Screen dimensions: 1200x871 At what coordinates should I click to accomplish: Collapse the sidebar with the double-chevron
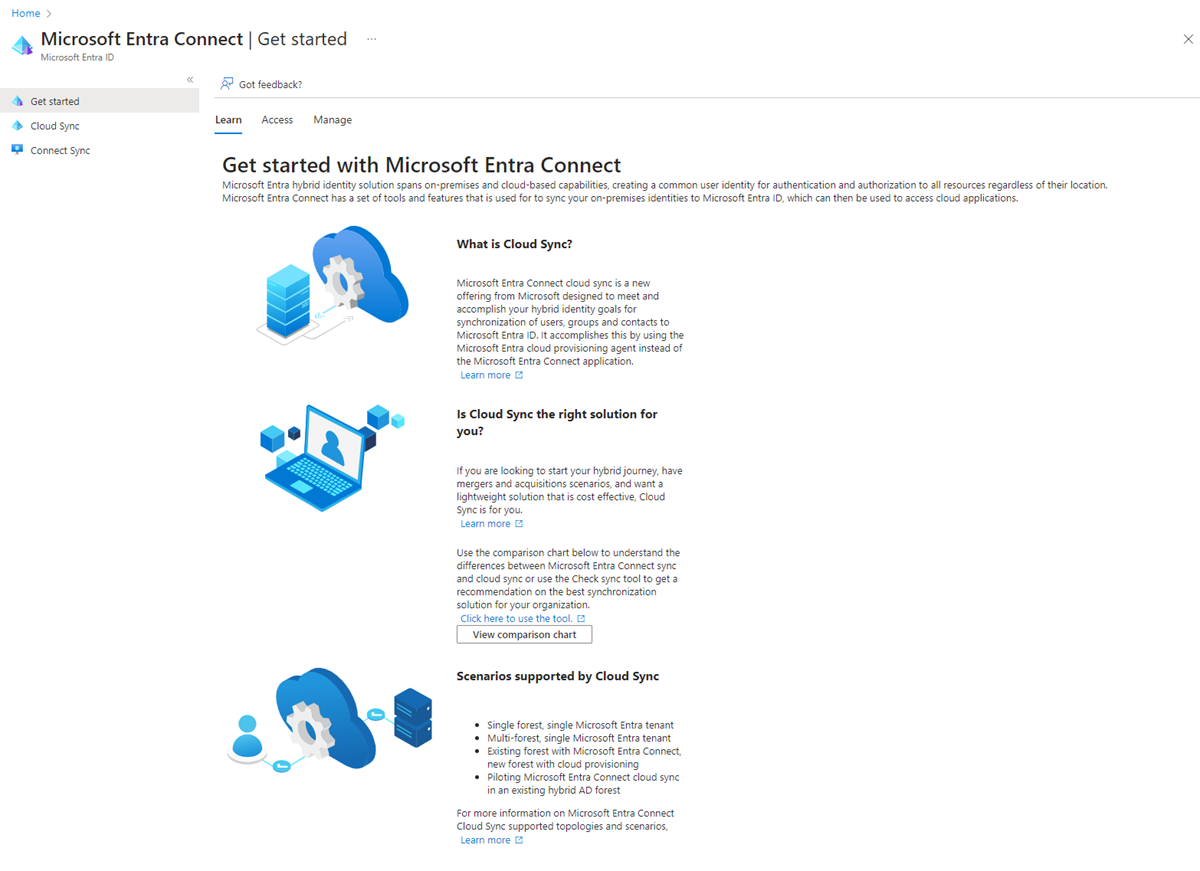tap(190, 79)
